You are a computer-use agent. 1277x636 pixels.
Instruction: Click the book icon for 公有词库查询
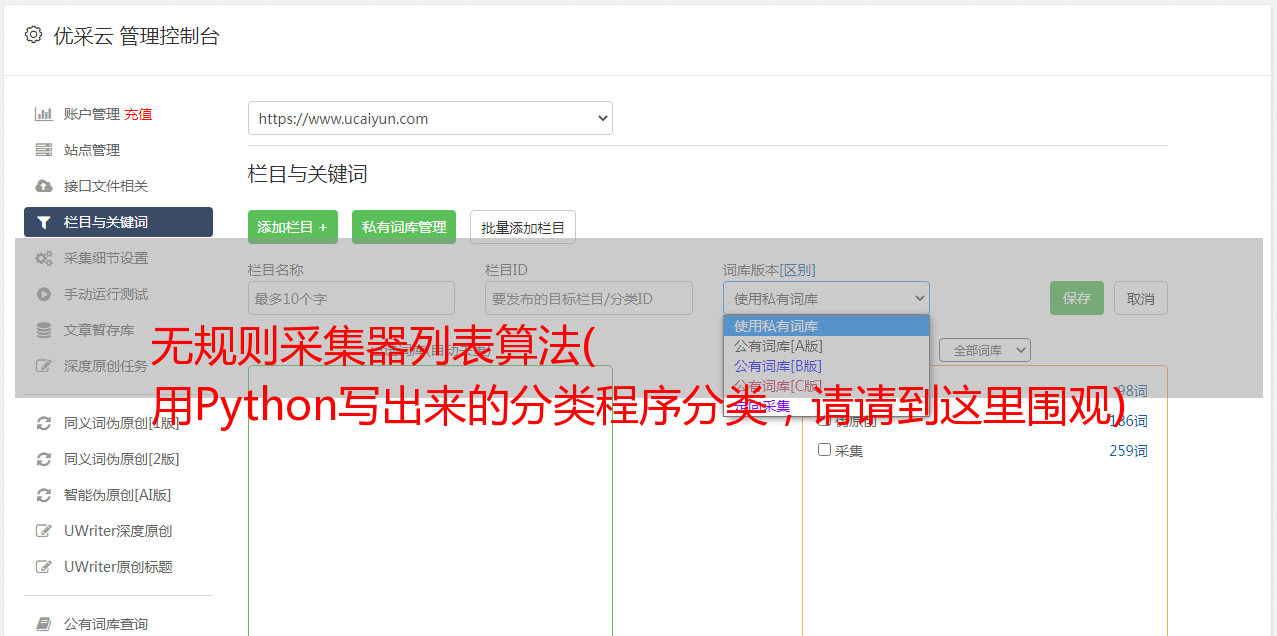pyautogui.click(x=44, y=624)
